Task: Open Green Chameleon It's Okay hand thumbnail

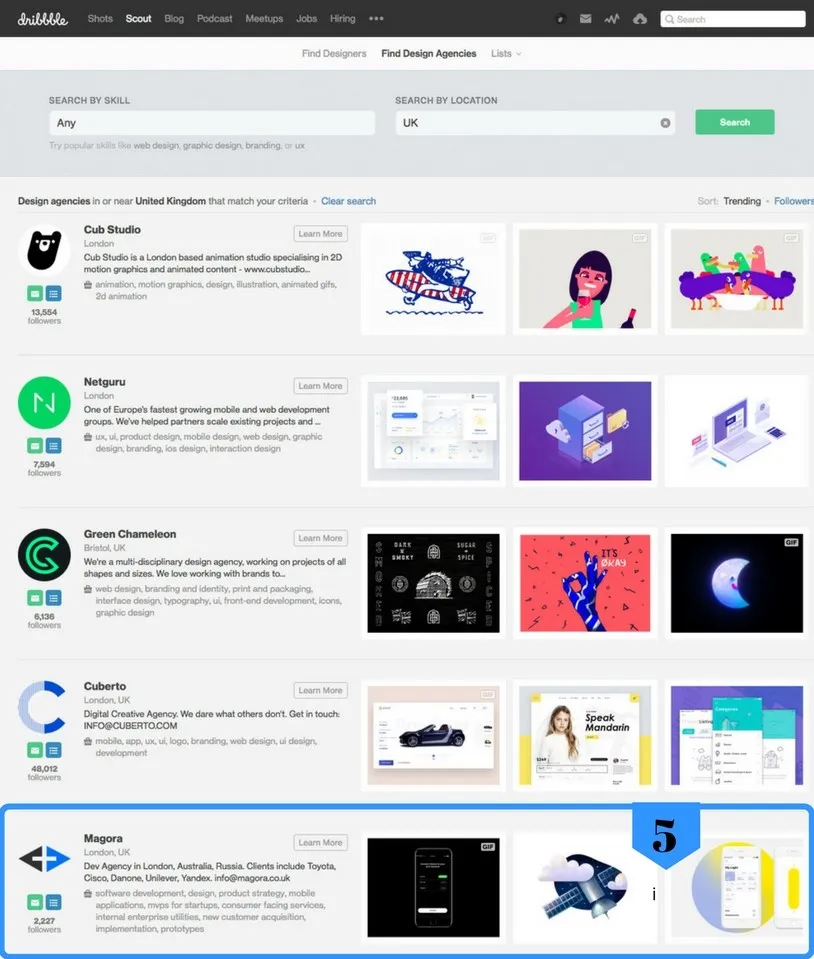Action: pyautogui.click(x=585, y=583)
